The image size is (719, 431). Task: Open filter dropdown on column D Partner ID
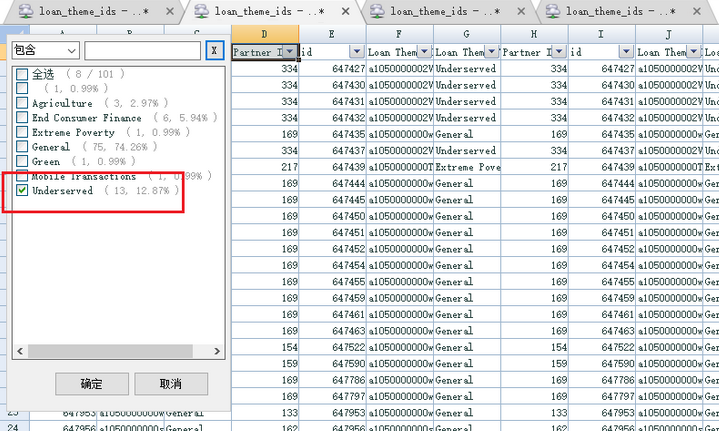[289, 52]
